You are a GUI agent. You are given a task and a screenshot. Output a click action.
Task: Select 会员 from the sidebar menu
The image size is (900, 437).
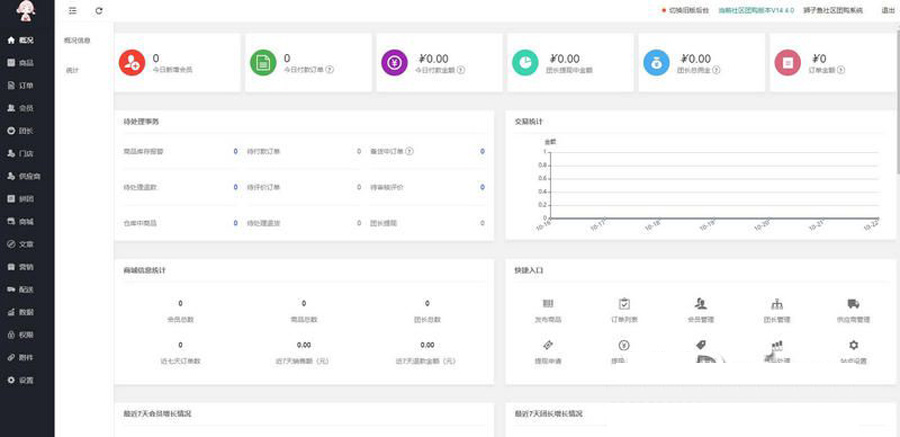pos(20,108)
